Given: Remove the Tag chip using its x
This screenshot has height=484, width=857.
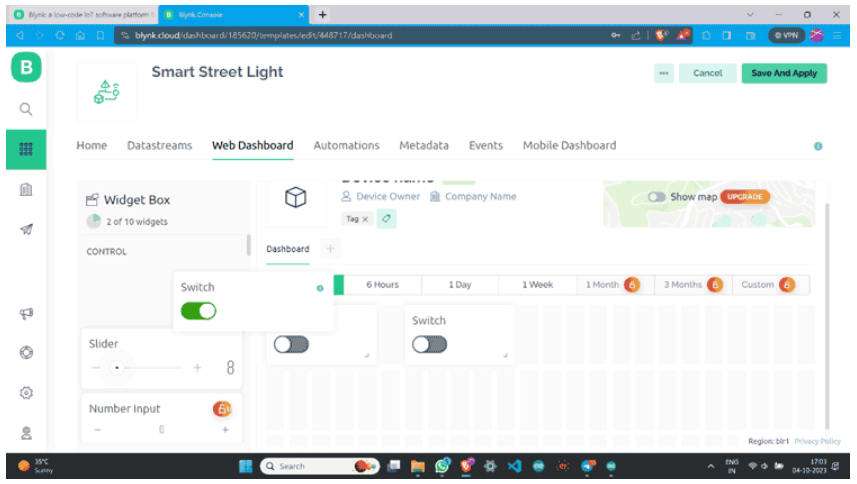Looking at the screenshot, I should 365,219.
